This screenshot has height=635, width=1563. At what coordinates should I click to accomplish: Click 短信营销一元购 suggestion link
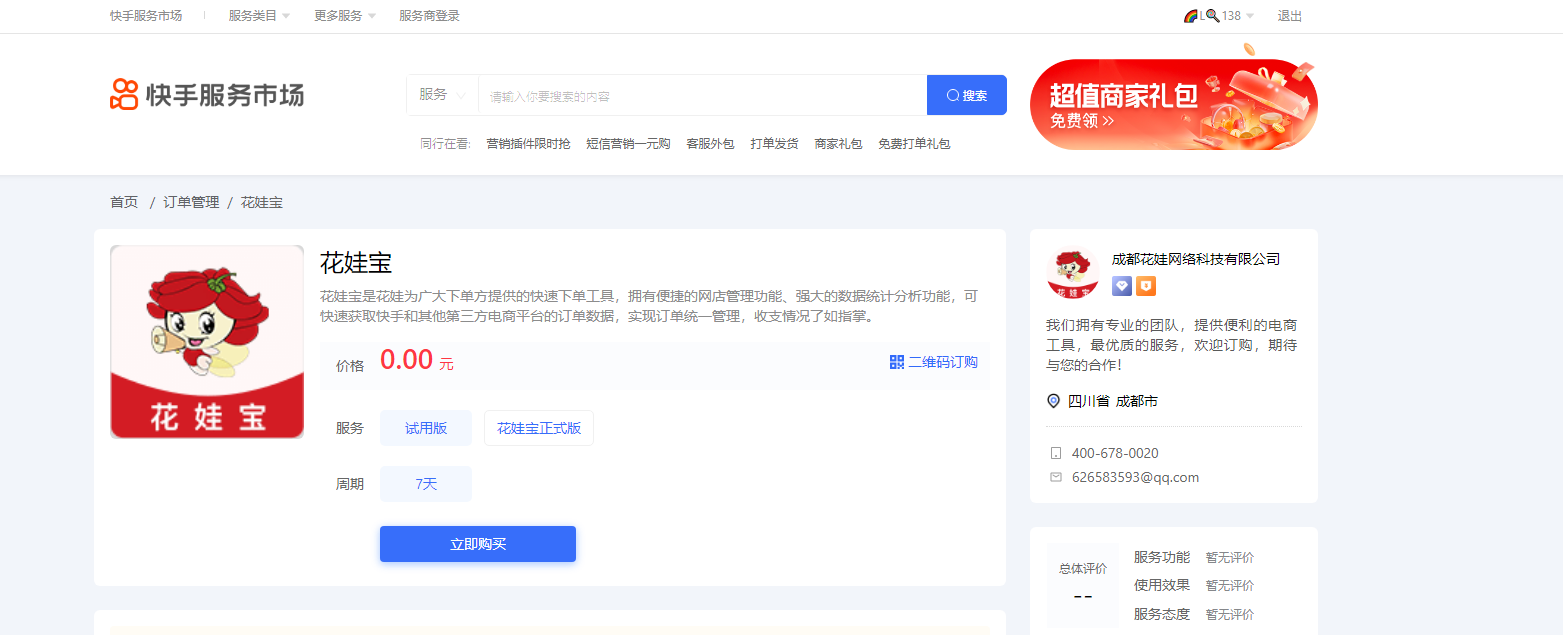click(628, 144)
